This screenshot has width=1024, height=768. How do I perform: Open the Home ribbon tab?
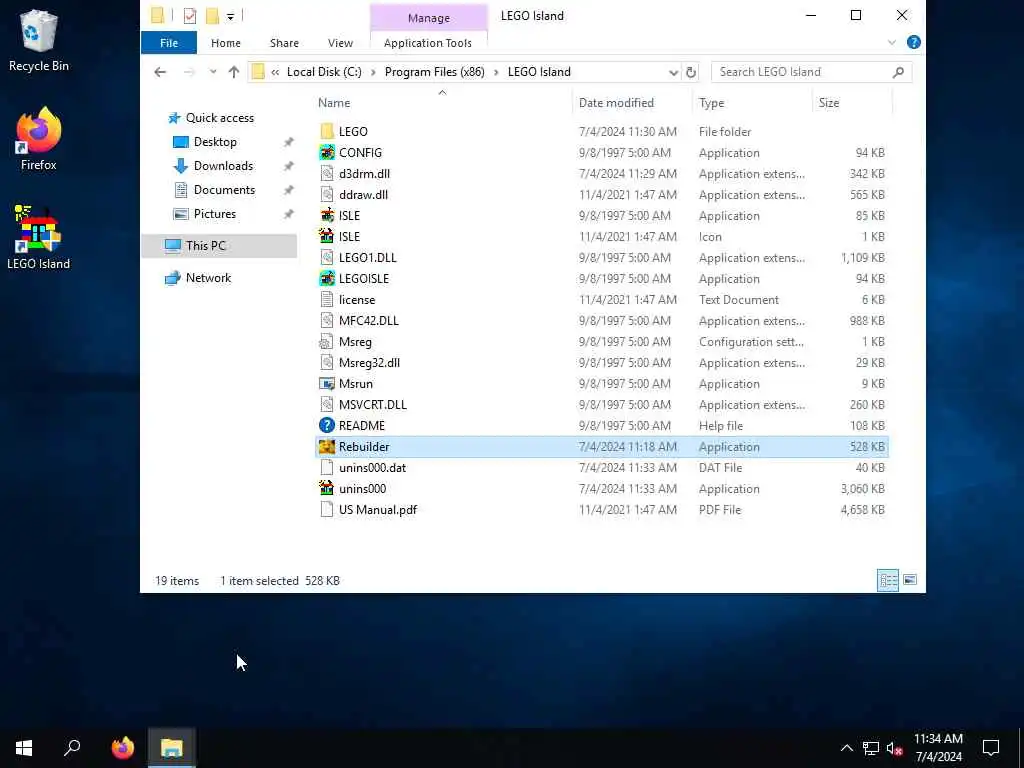coord(225,43)
